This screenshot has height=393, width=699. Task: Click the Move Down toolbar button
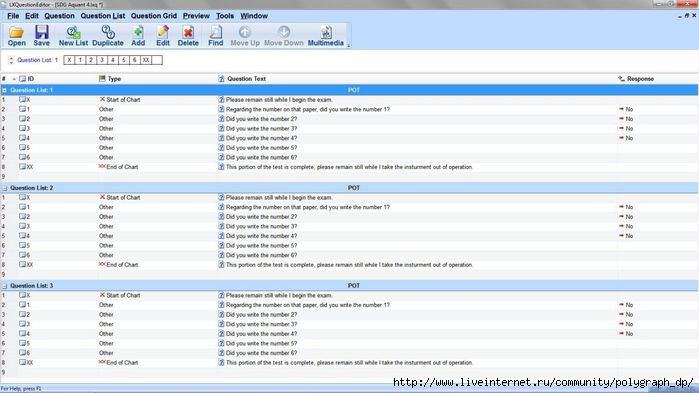point(284,36)
